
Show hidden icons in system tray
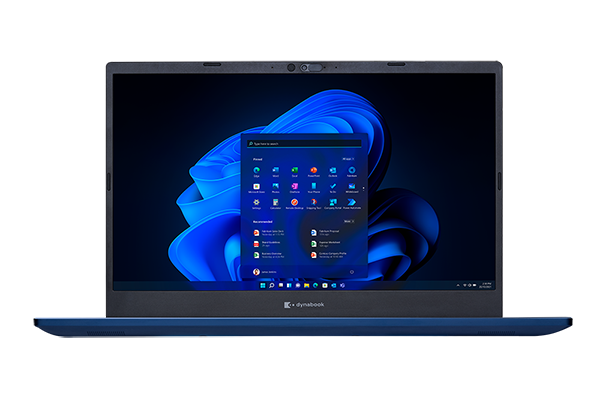tap(458, 286)
